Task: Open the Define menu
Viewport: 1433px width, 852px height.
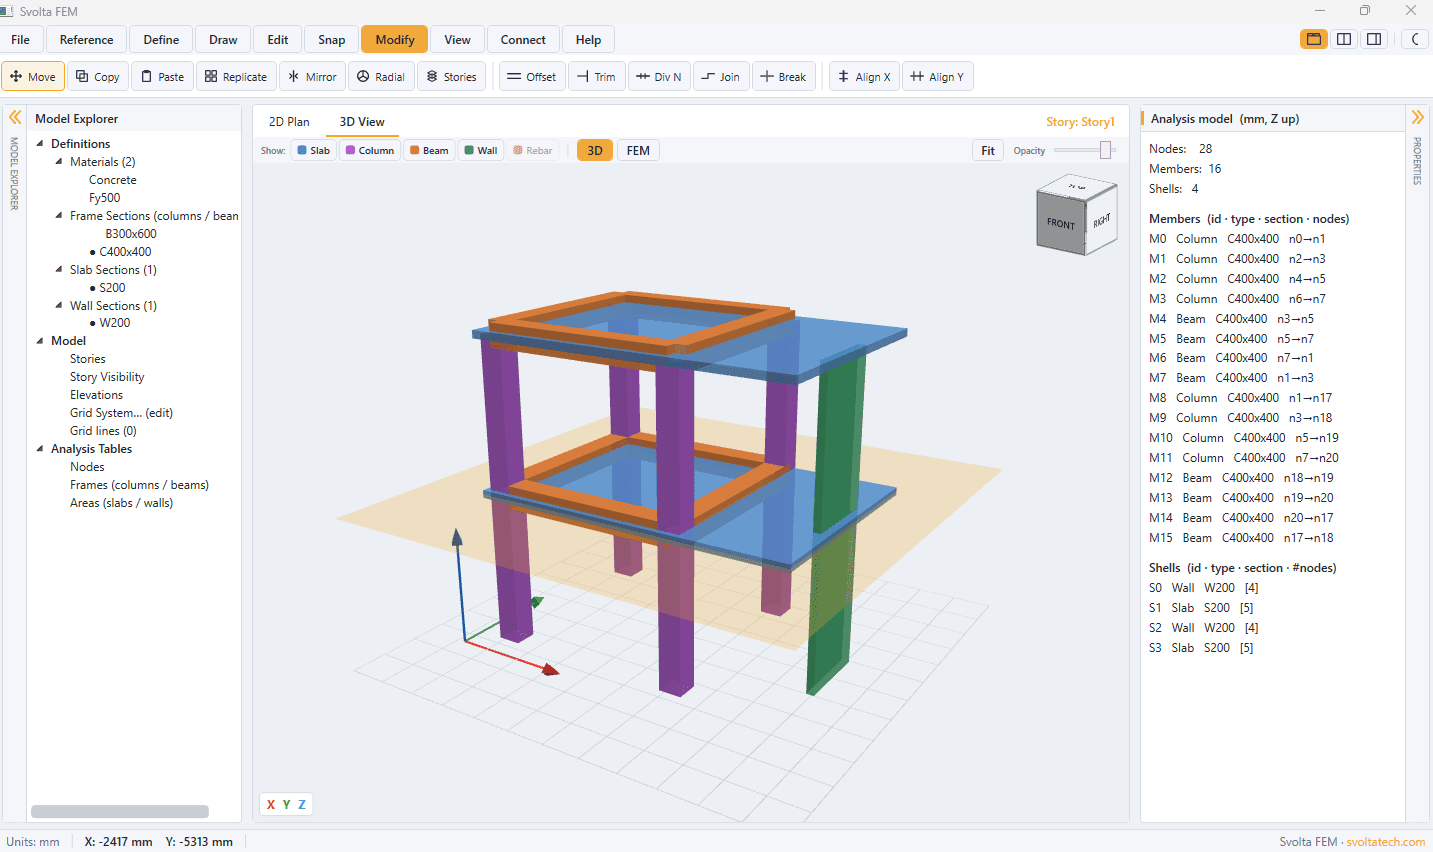Action: [x=161, y=40]
